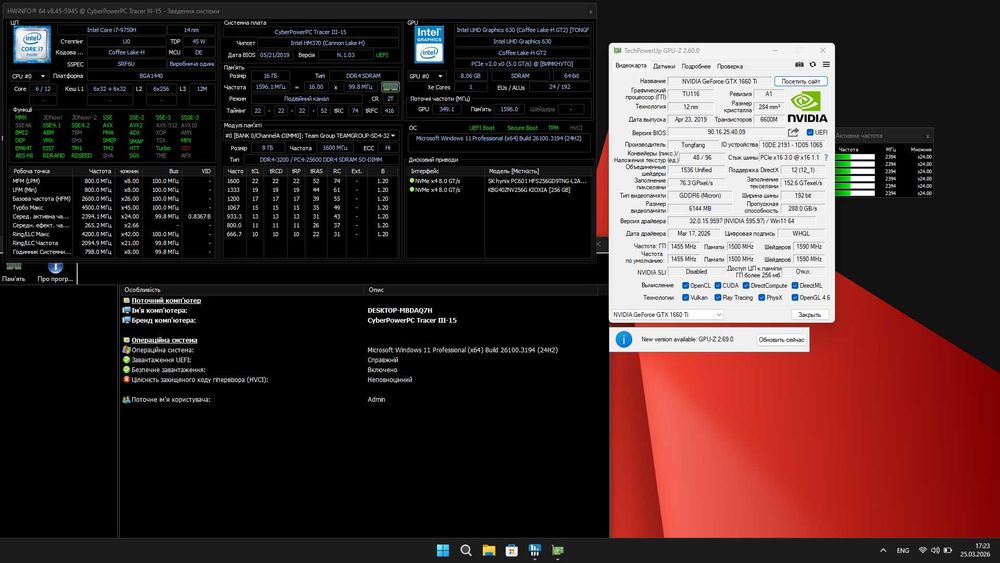This screenshot has height=563, width=1000.
Task: Toggle the DirectCompute checkbox
Action: (x=746, y=286)
